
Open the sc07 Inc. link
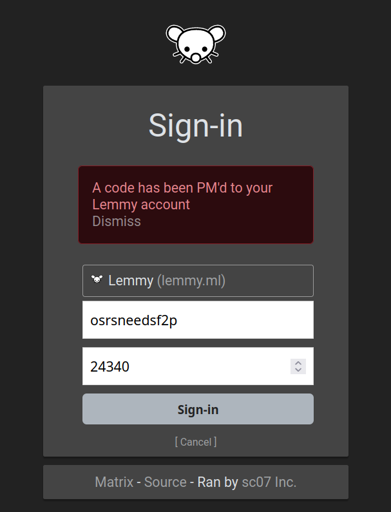click(269, 482)
